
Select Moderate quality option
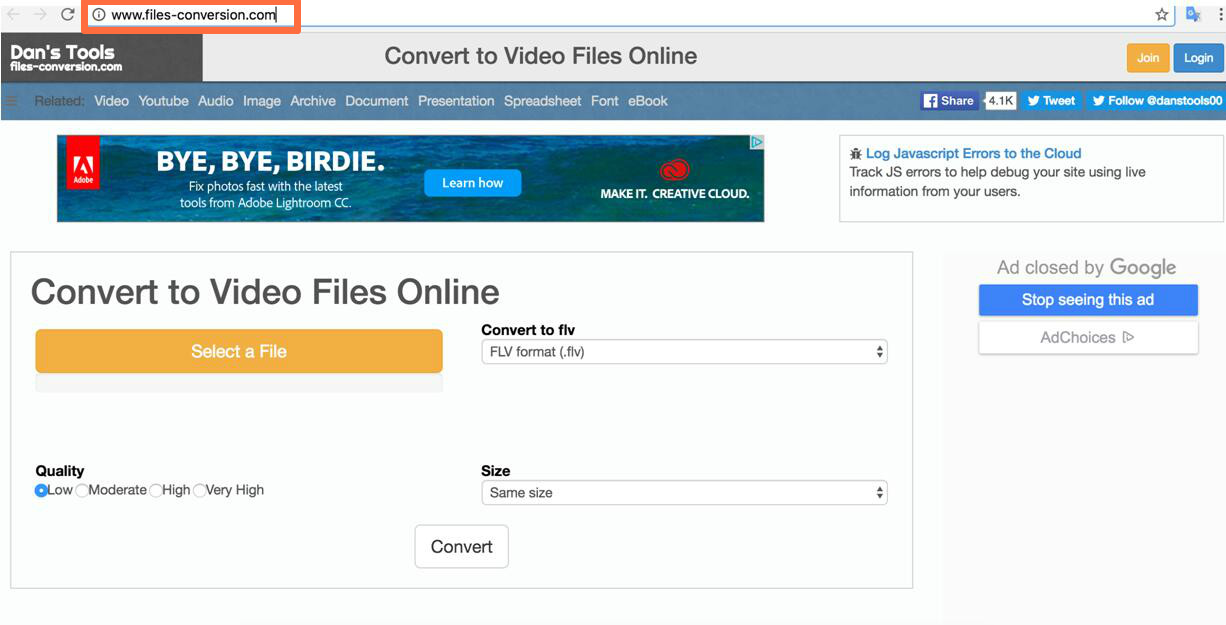coord(82,491)
